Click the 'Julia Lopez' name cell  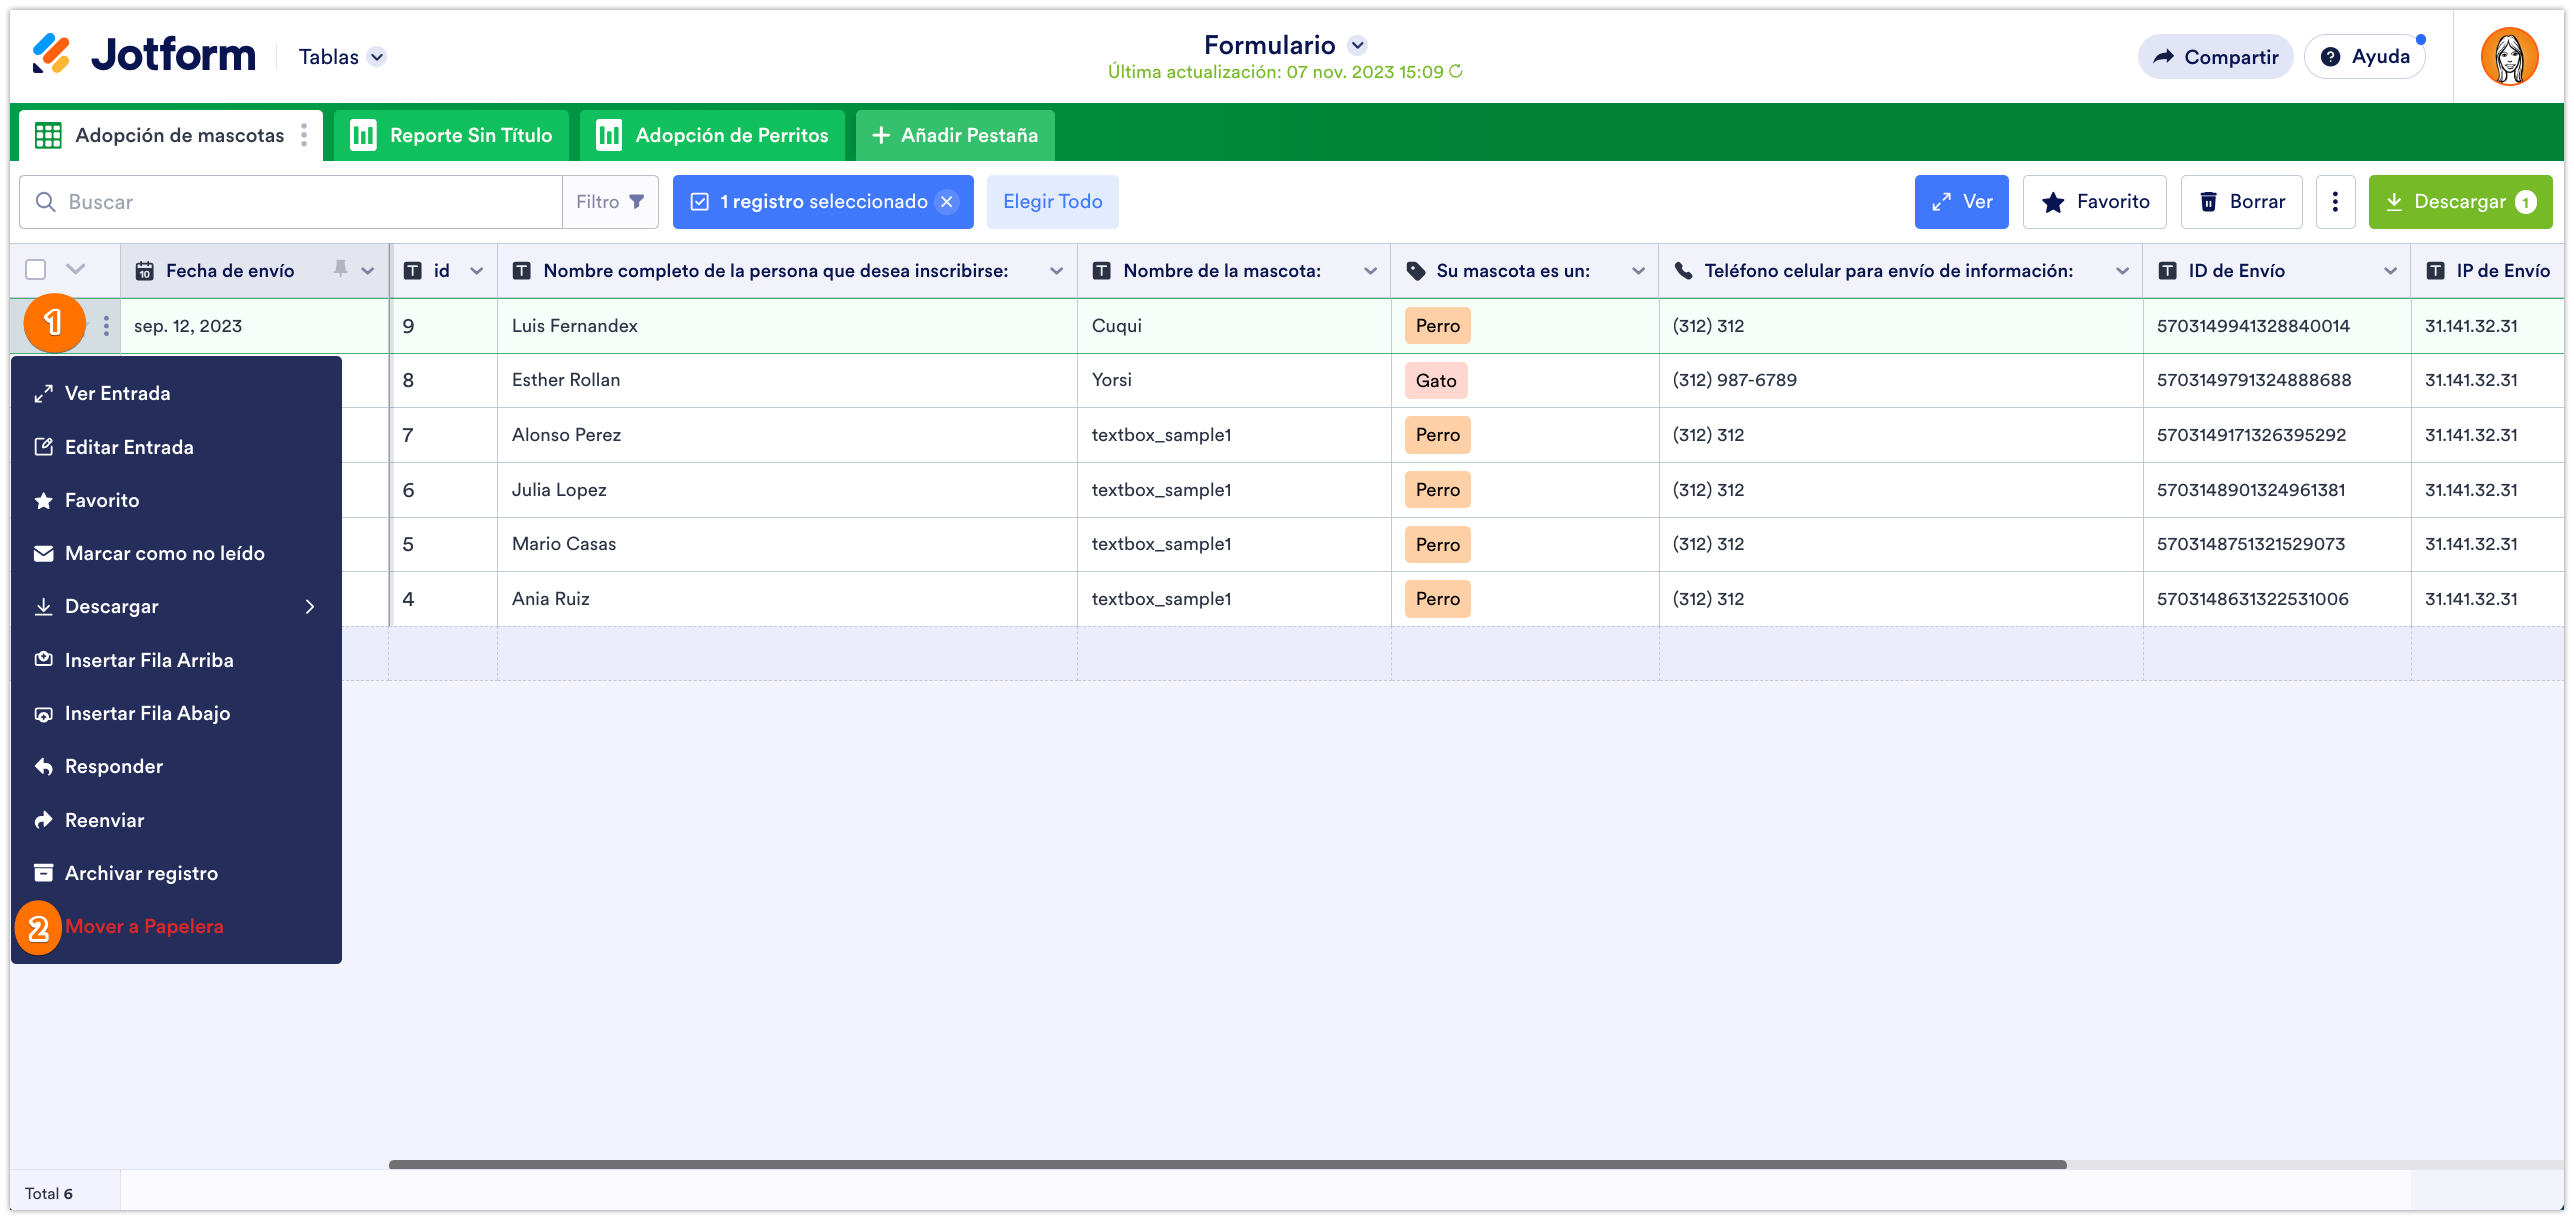[x=787, y=490]
